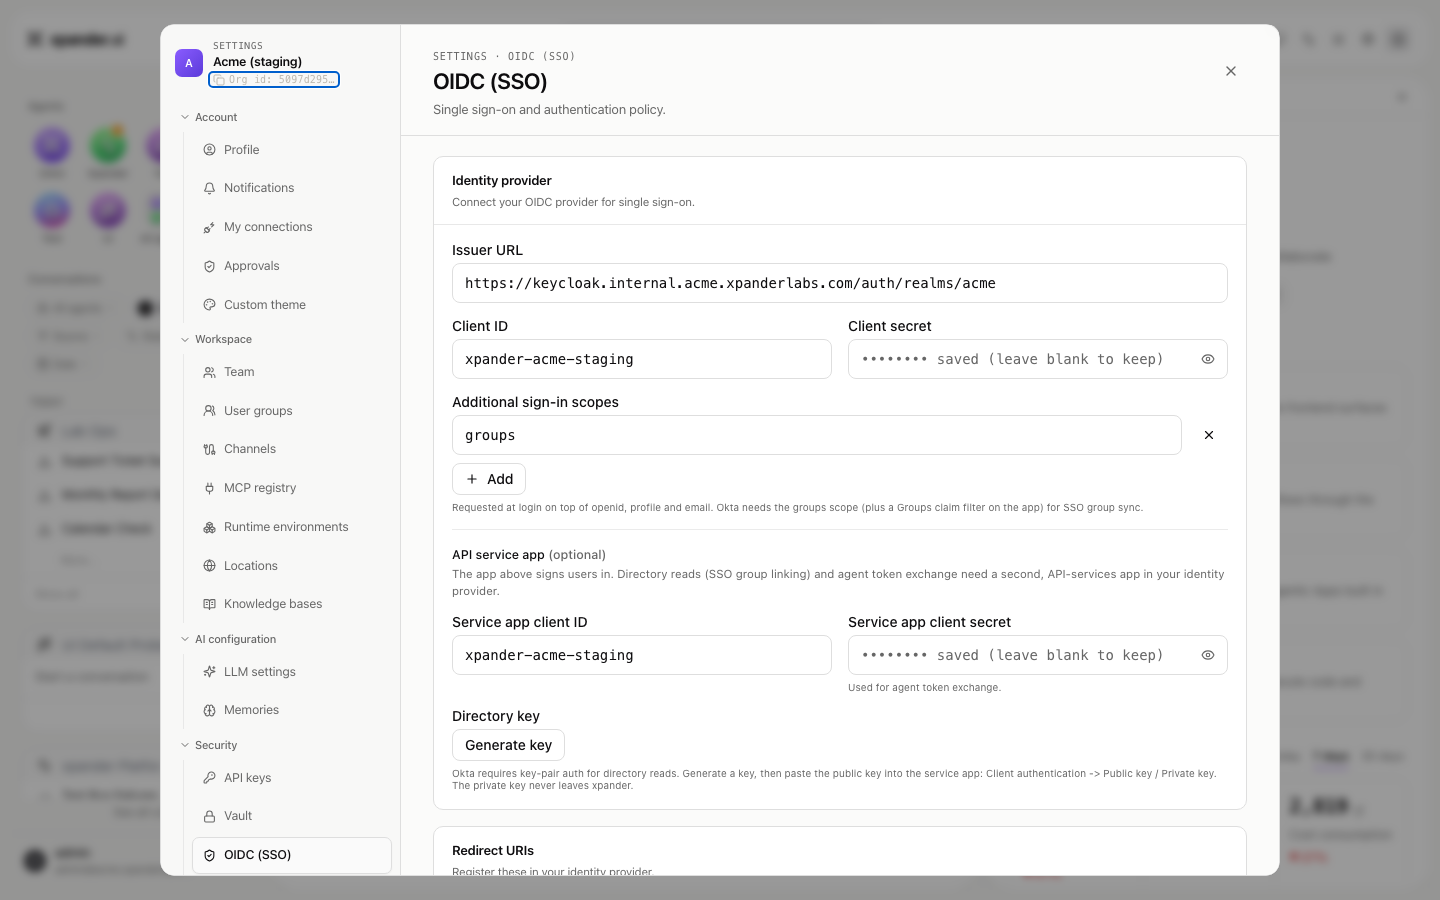Viewport: 1440px width, 900px height.
Task: Select the My connections plug icon
Action: click(x=210, y=227)
